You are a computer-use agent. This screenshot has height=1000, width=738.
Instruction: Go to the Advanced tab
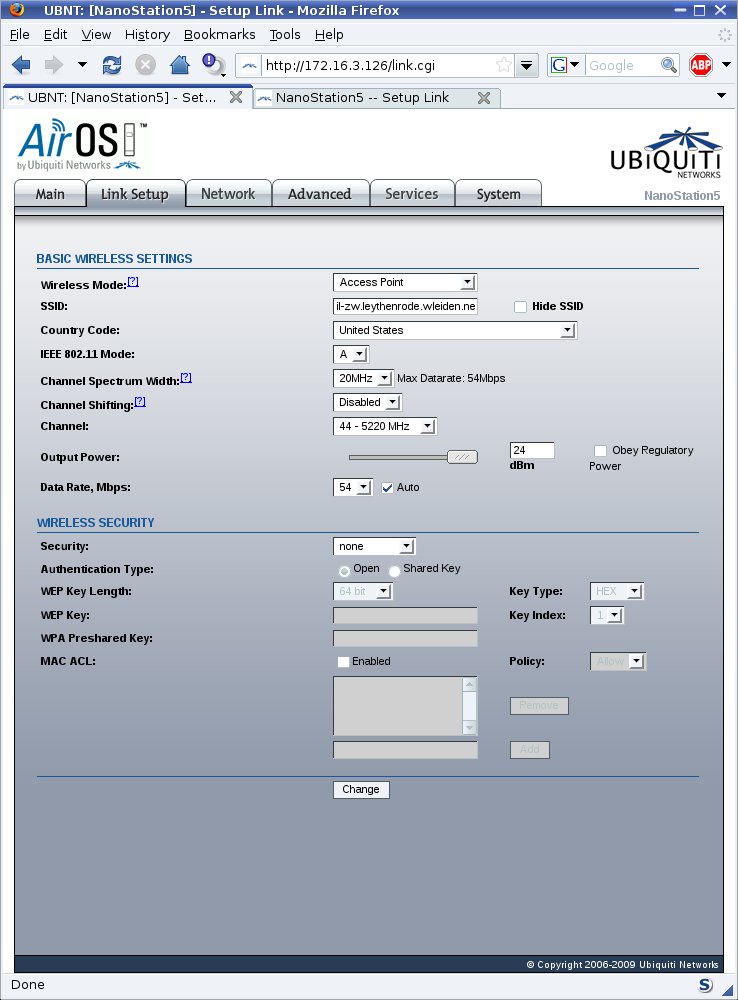(319, 194)
